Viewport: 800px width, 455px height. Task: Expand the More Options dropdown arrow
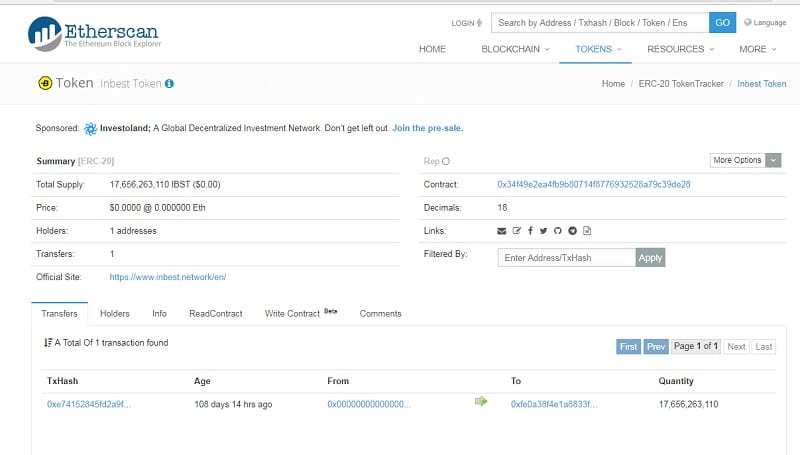coord(773,160)
